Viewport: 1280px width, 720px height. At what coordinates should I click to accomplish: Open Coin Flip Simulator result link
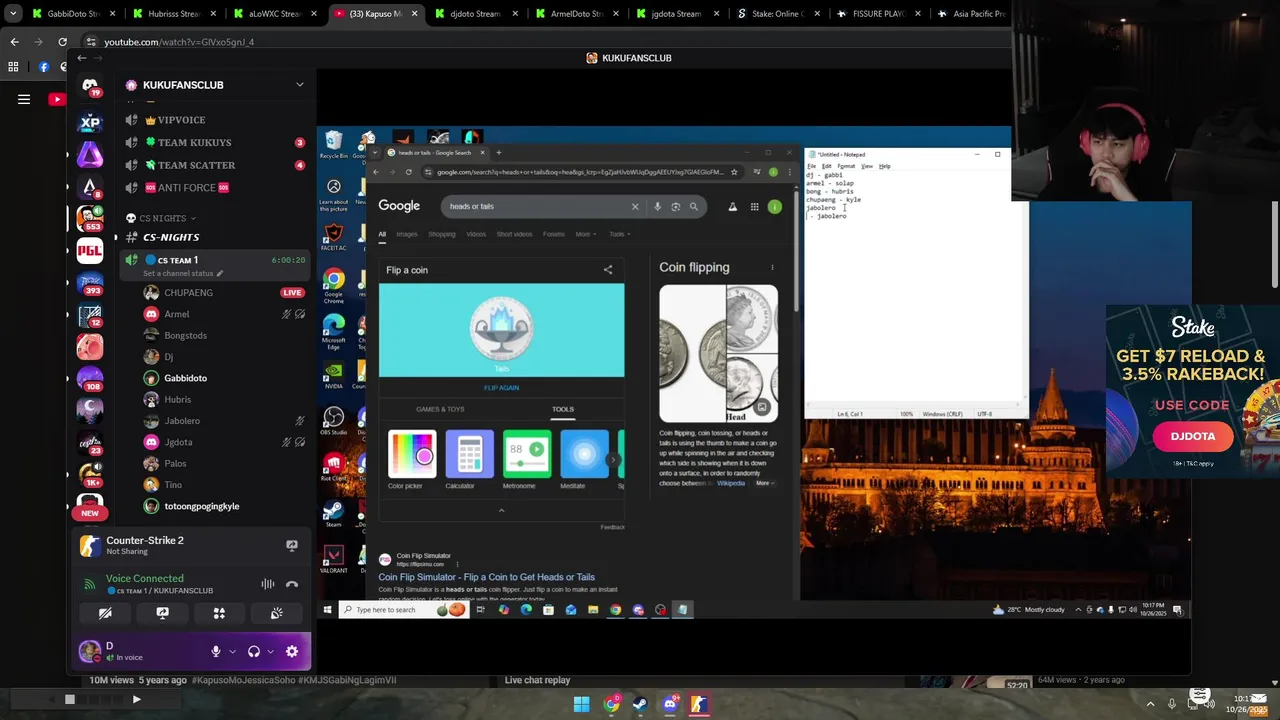point(486,577)
